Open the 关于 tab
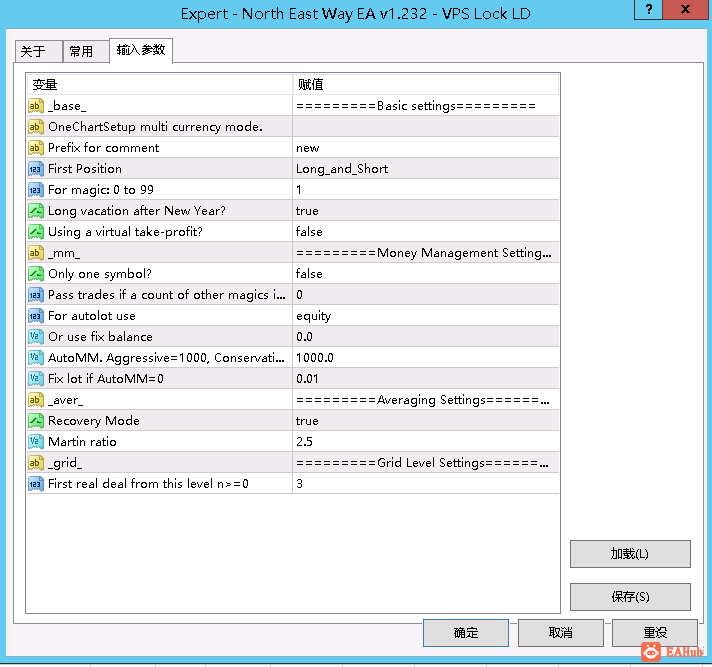This screenshot has width=712, height=667. coord(39,51)
